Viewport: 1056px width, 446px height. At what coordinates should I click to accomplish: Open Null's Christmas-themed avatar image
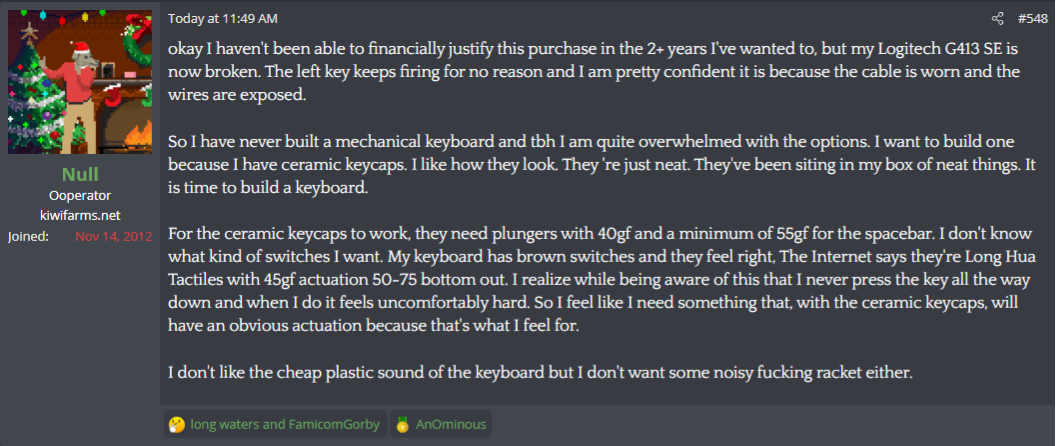click(80, 83)
